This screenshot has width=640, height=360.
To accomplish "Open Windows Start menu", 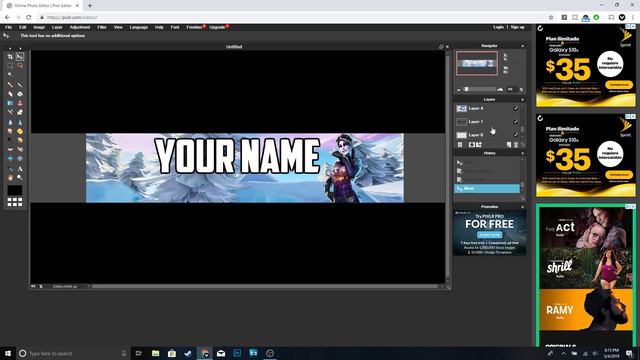I will pos(8,353).
